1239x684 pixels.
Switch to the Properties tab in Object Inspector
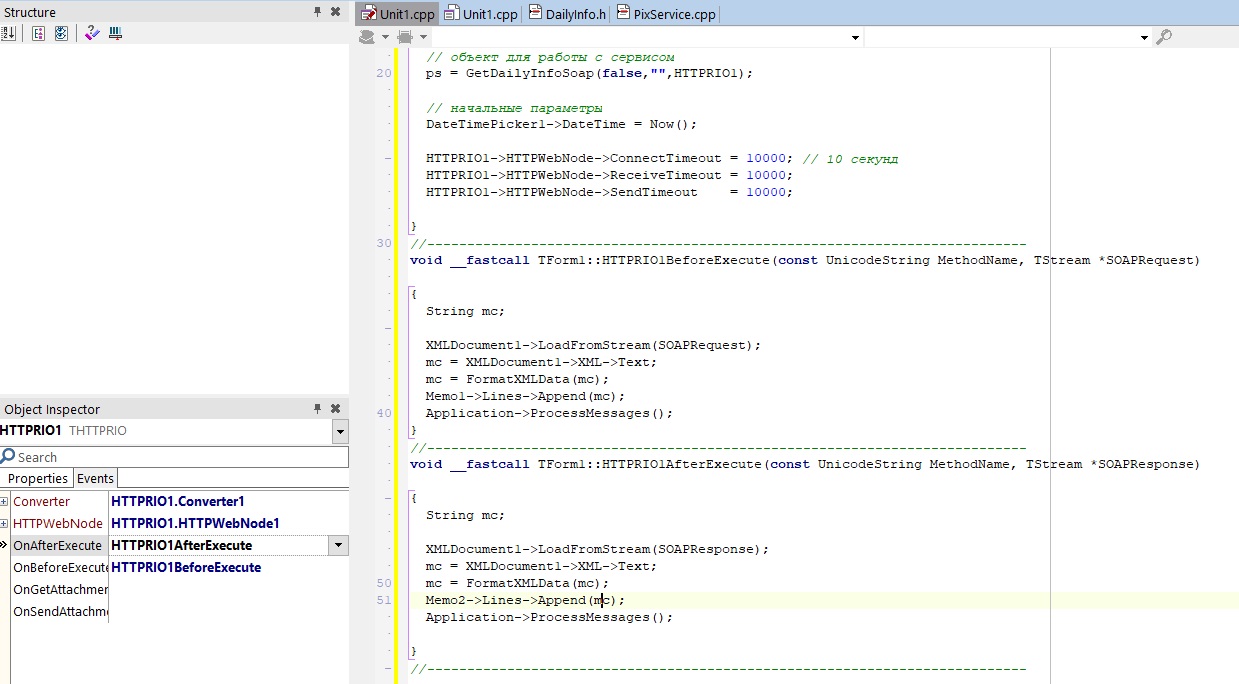[38, 478]
